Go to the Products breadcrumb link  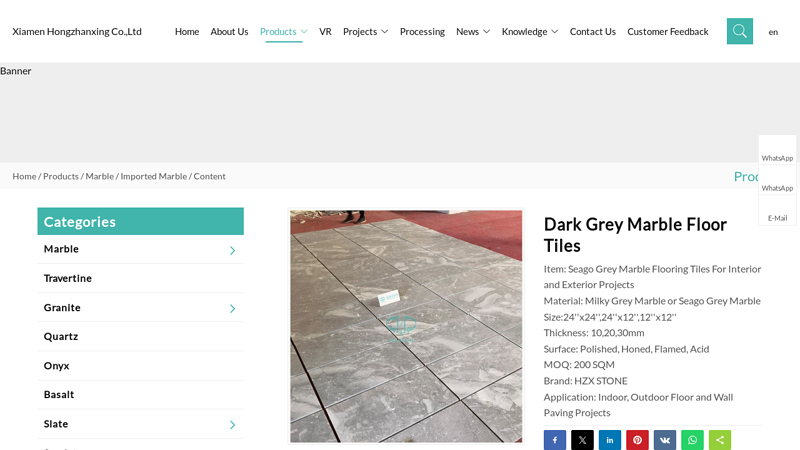coord(61,176)
